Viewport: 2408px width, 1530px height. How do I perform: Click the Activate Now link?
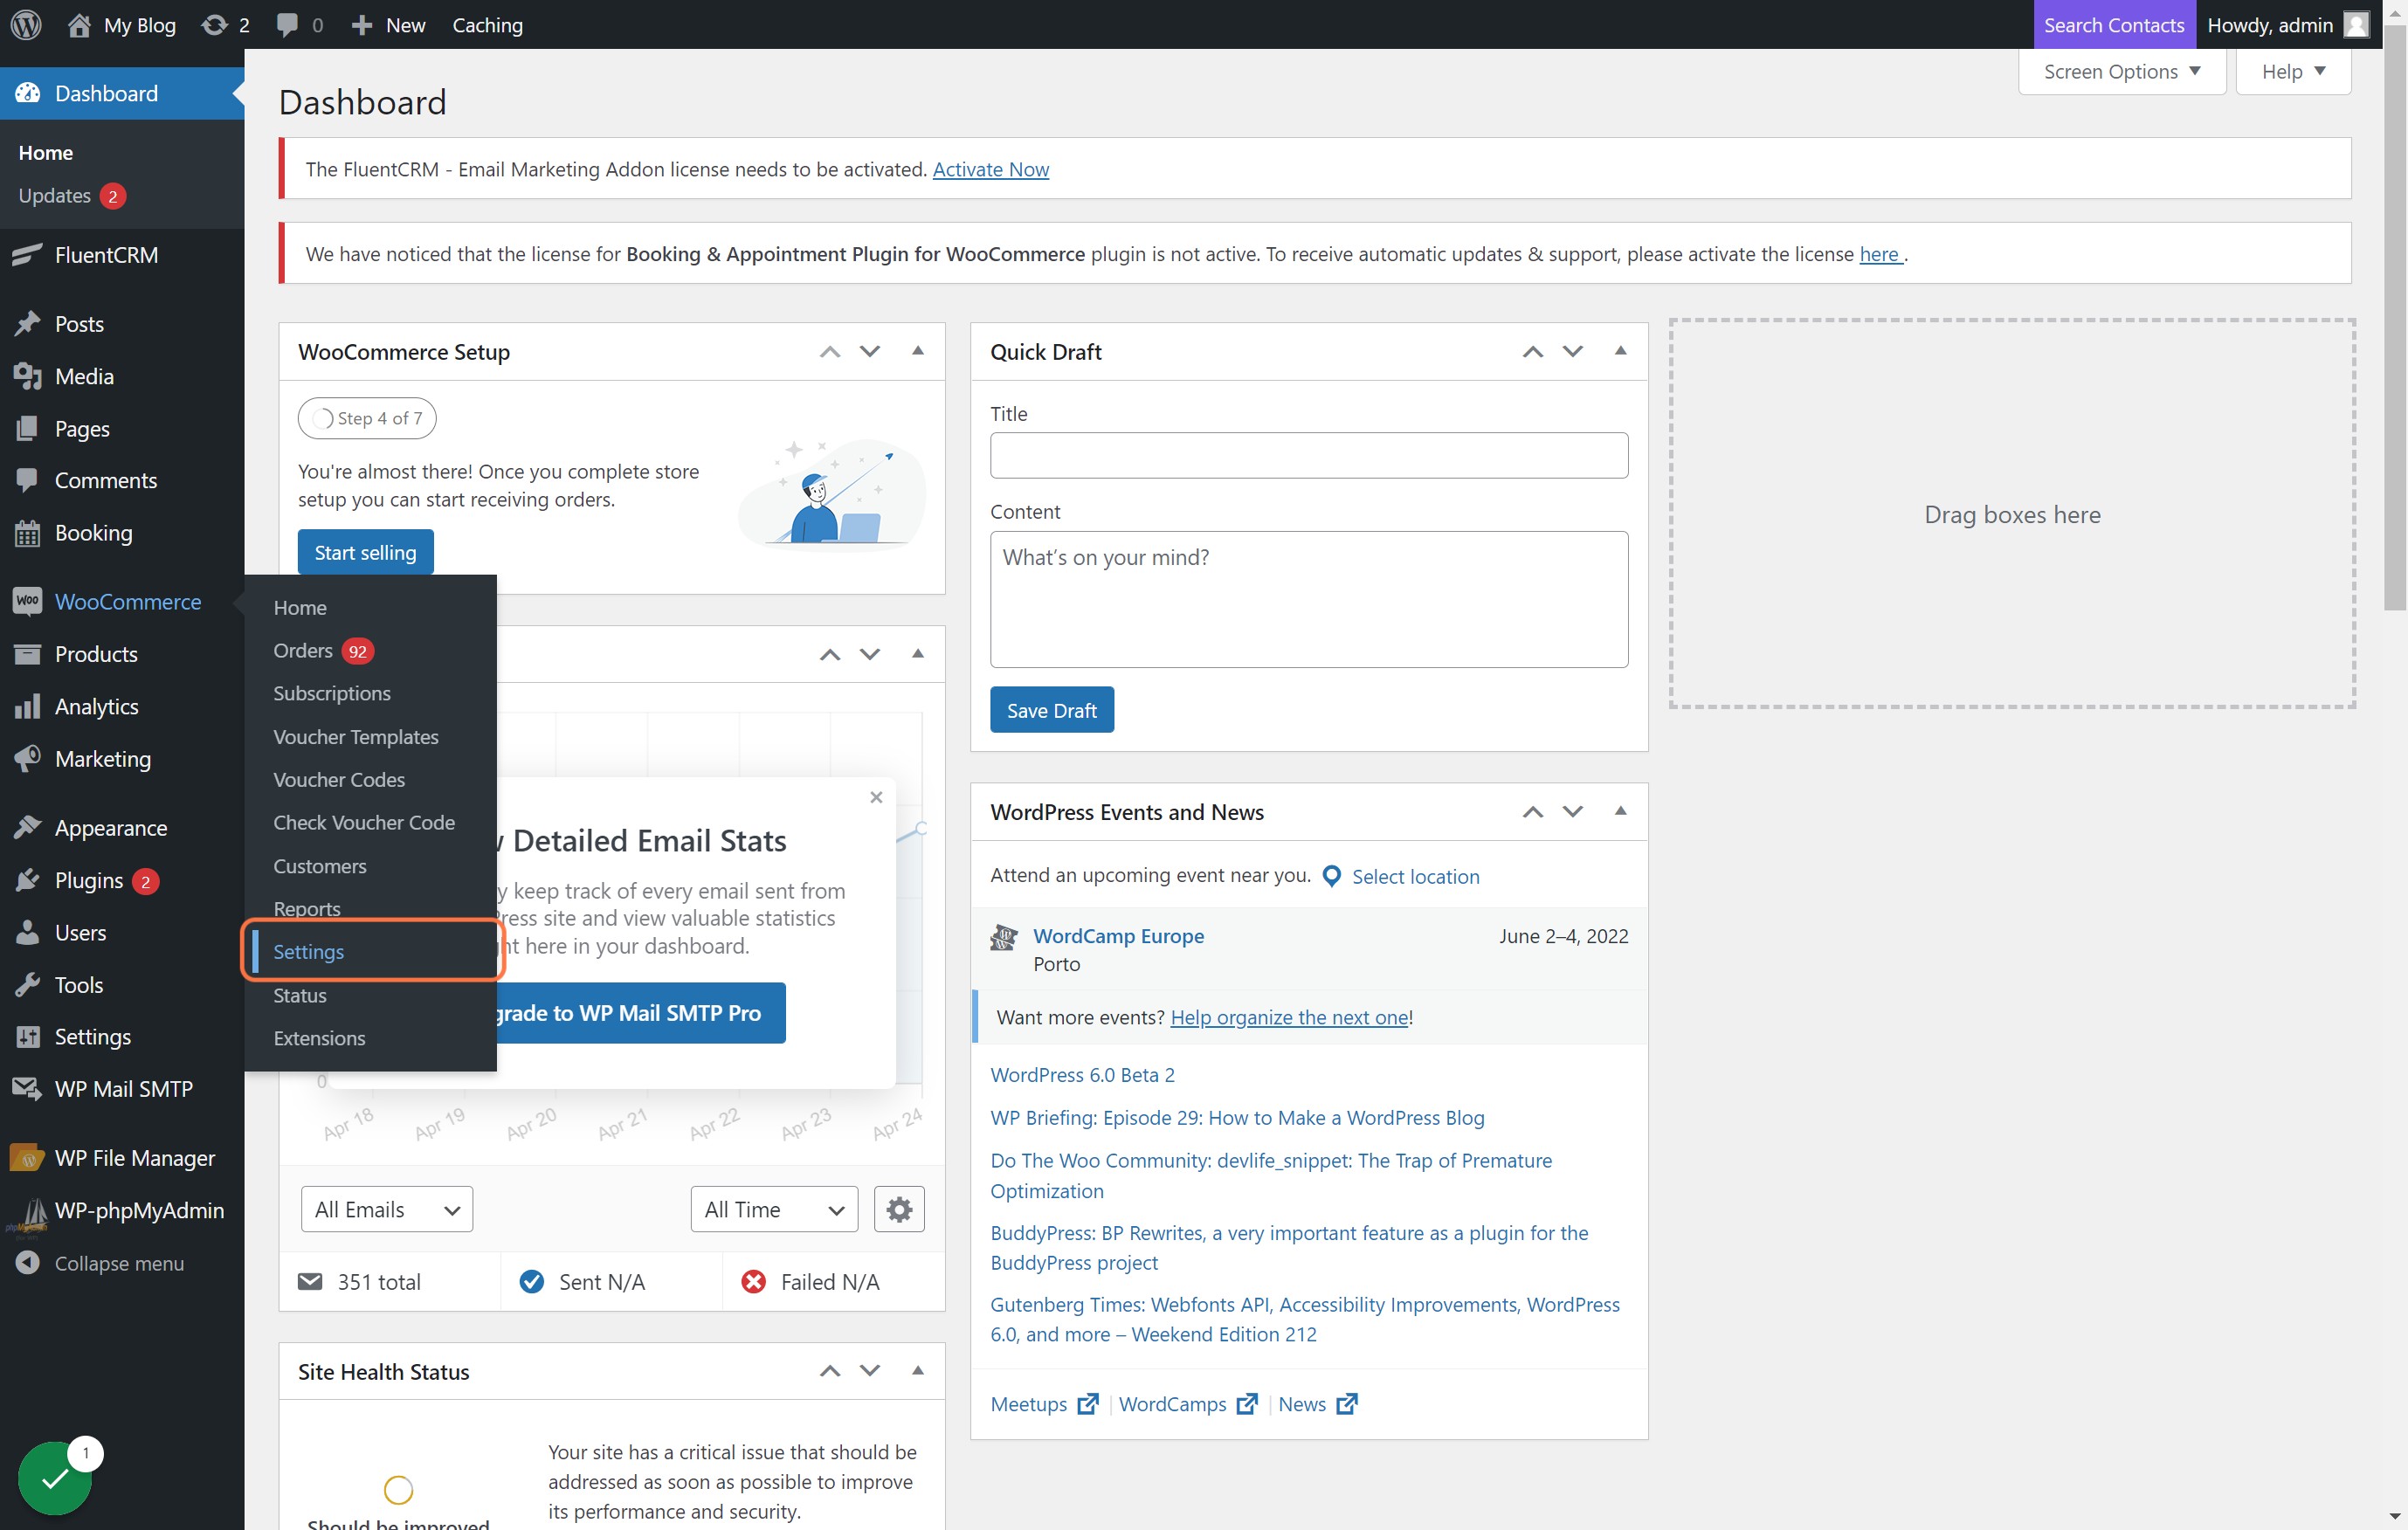click(990, 169)
